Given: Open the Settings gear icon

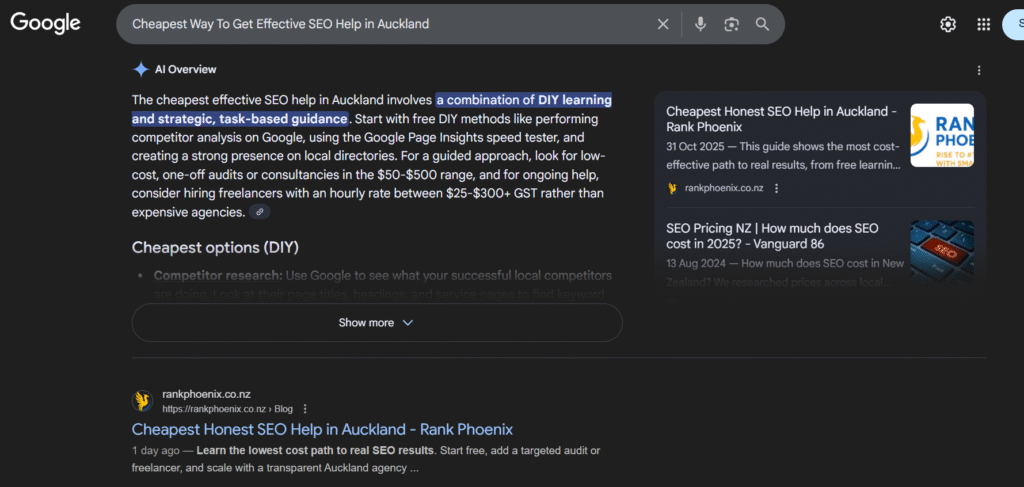Looking at the screenshot, I should coord(948,25).
